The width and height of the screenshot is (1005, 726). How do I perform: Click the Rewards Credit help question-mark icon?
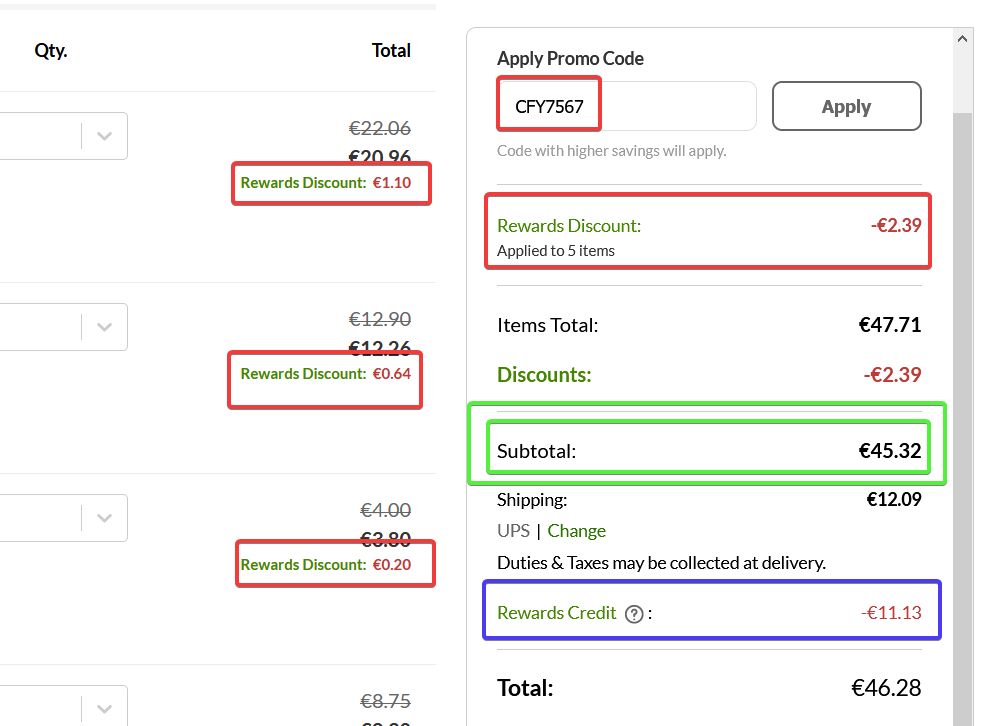[634, 614]
